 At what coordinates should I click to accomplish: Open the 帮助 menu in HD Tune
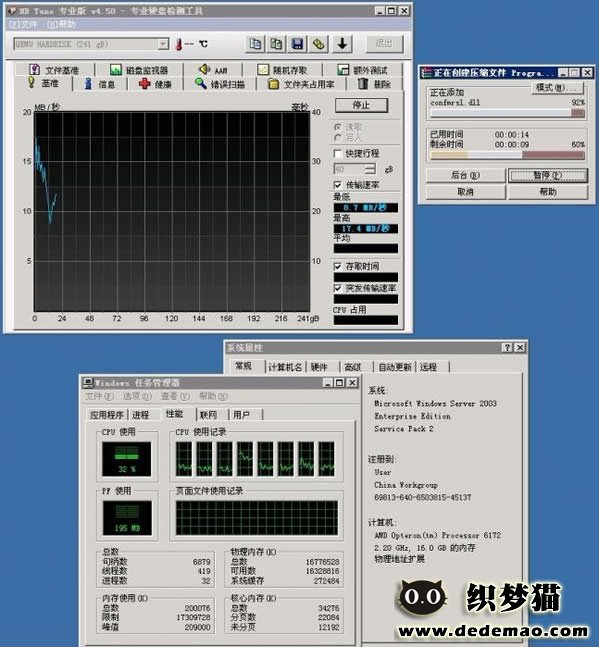click(61, 25)
